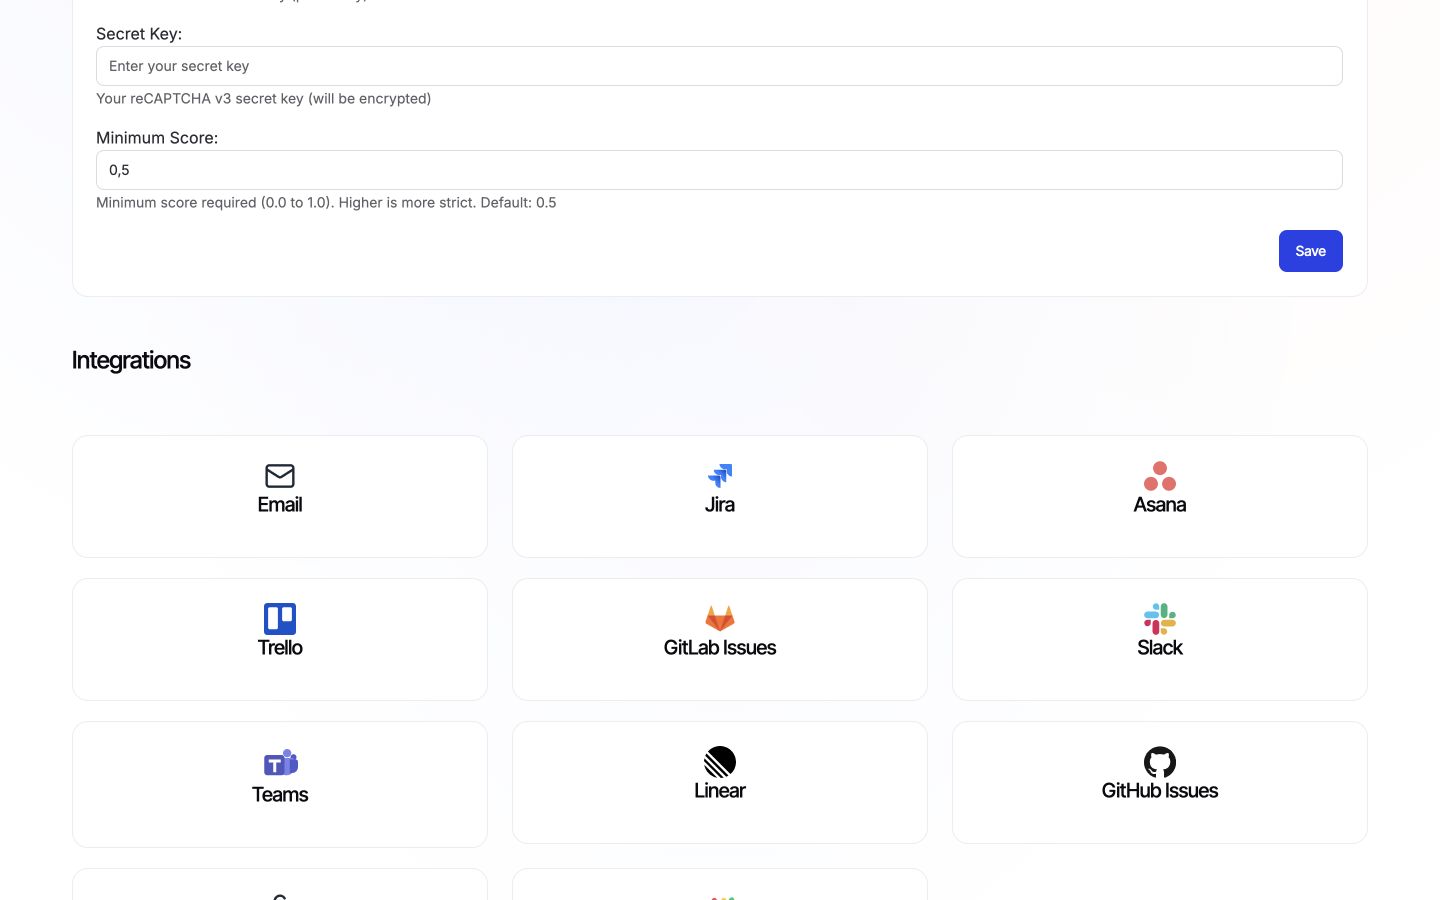The width and height of the screenshot is (1440, 900).
Task: Click the Integrations heading
Action: point(131,360)
